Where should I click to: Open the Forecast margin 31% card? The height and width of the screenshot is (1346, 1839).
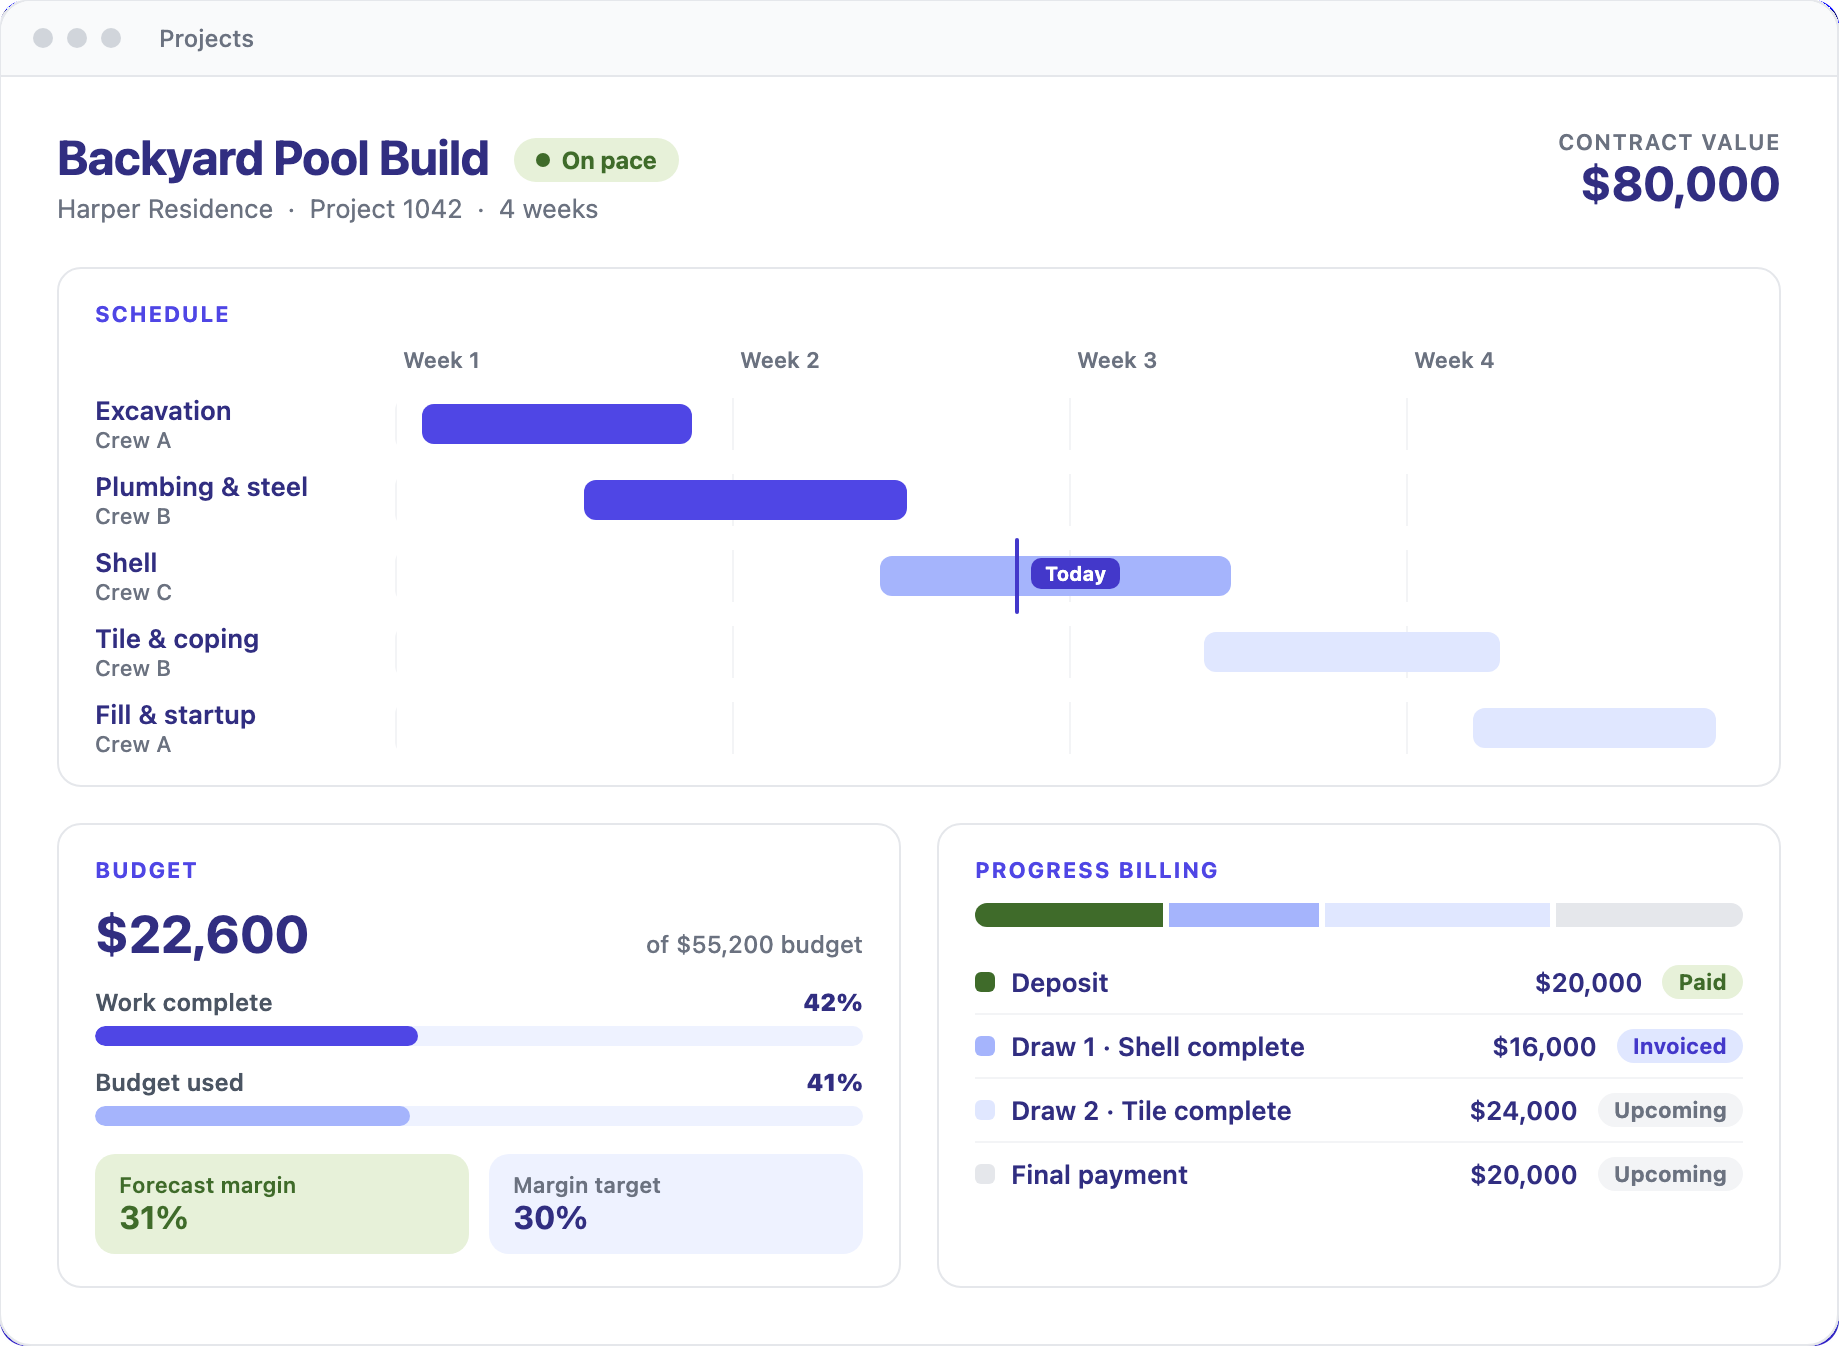[x=282, y=1204]
